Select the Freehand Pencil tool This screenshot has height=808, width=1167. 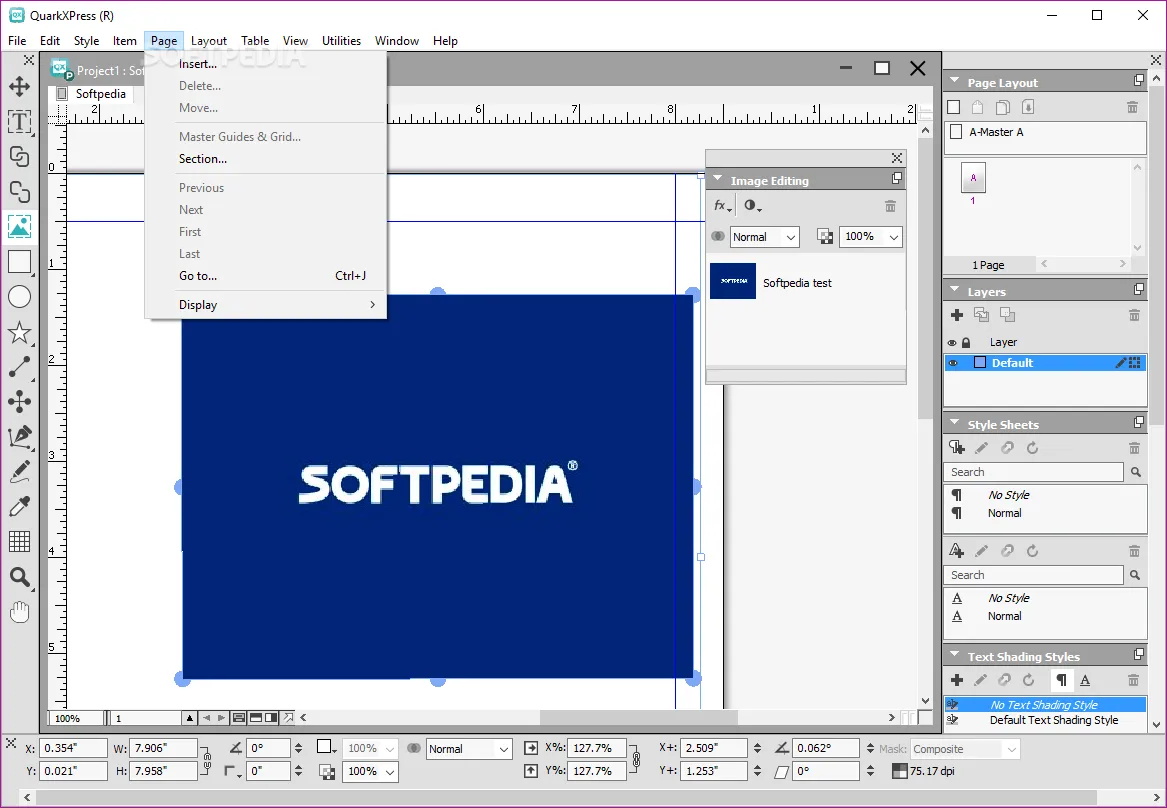point(19,472)
